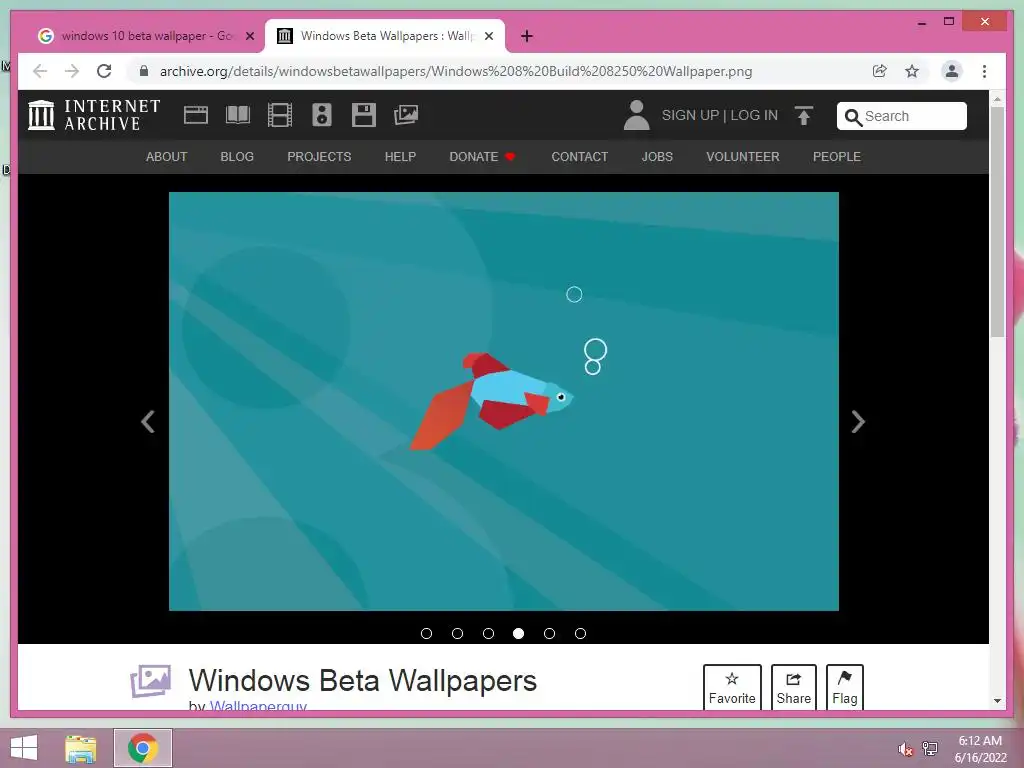The width and height of the screenshot is (1024, 768).
Task: Click the Flag button
Action: pos(844,687)
